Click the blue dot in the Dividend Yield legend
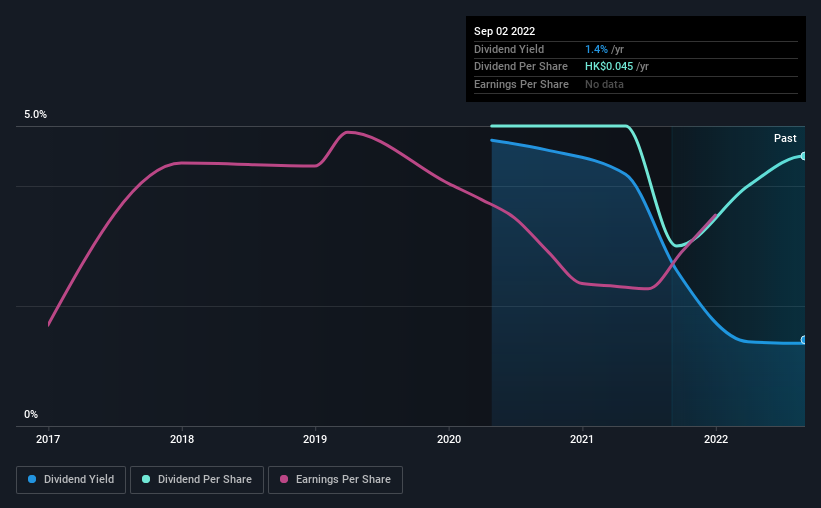The image size is (821, 508). point(33,480)
